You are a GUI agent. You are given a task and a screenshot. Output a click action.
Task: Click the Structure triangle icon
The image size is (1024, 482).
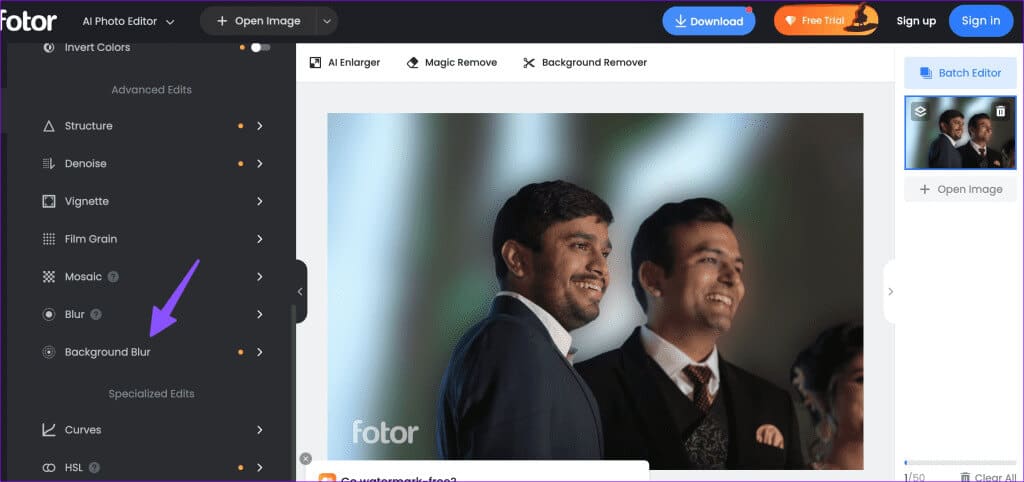pyautogui.click(x=48, y=126)
